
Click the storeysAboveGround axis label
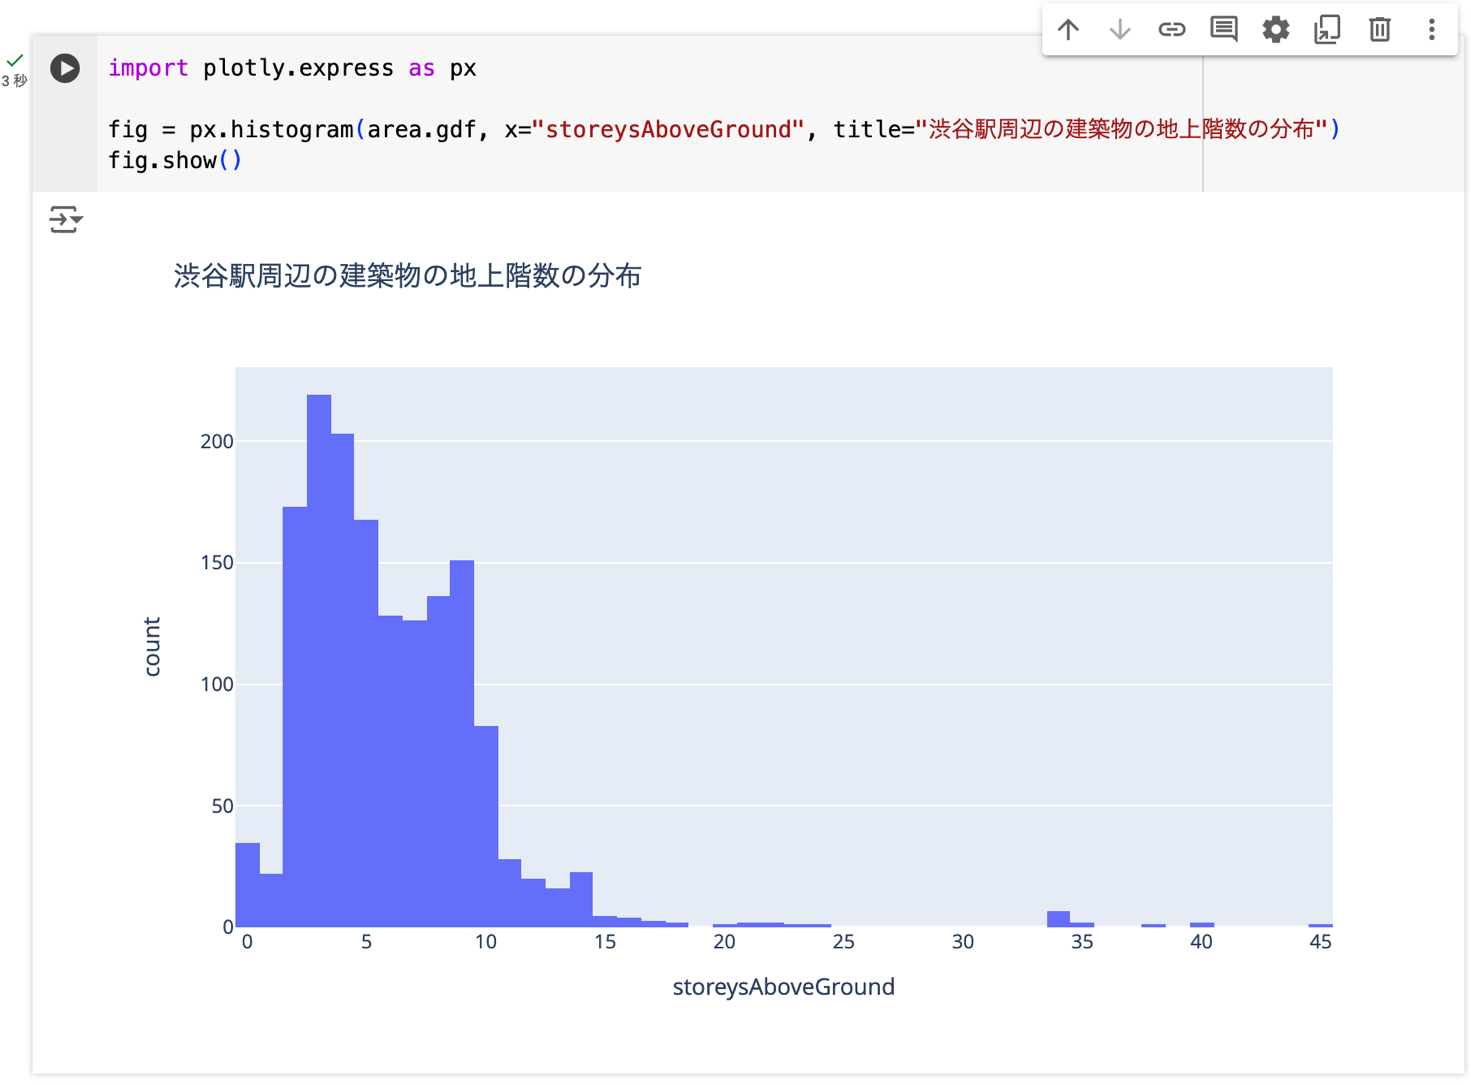click(783, 987)
